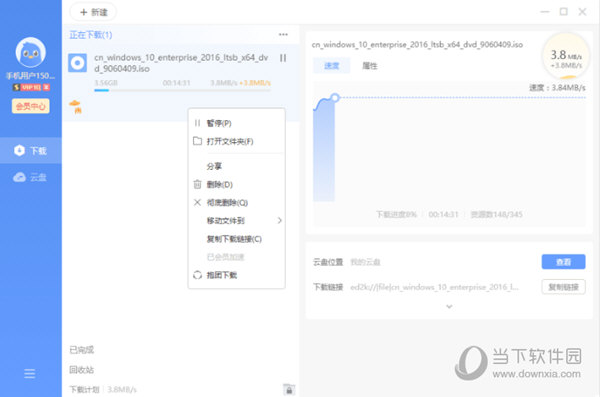The height and width of the screenshot is (397, 600).
Task: Switch to the 速度 tab in detail panel
Action: point(331,66)
